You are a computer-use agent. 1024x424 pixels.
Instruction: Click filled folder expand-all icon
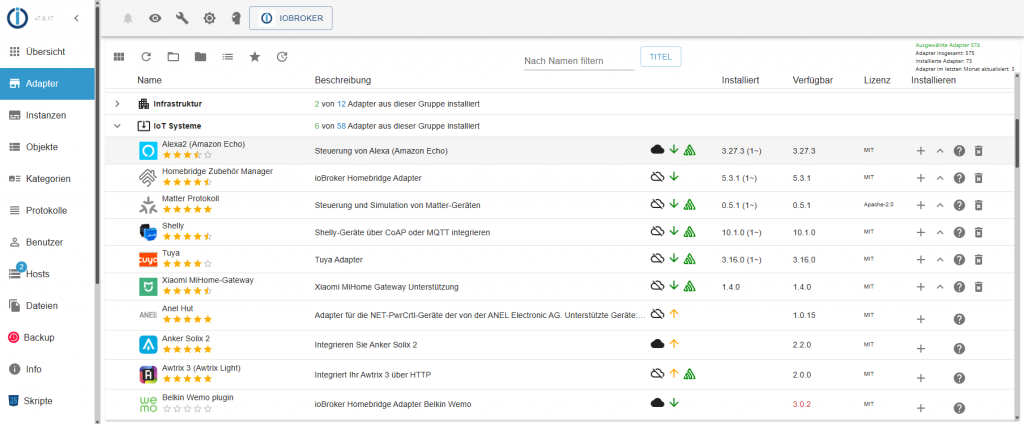click(200, 57)
